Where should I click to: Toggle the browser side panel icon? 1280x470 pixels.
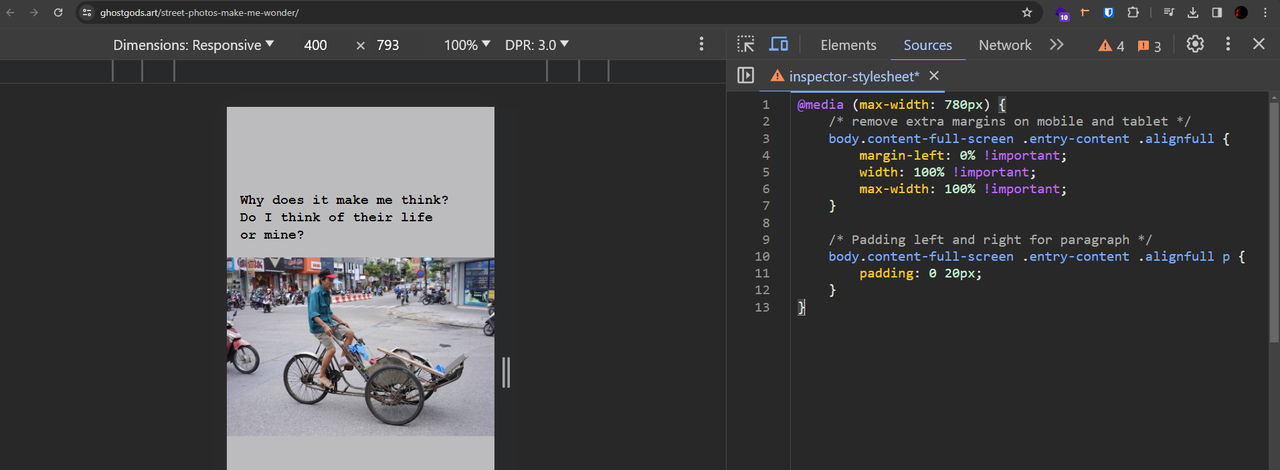tap(1217, 13)
